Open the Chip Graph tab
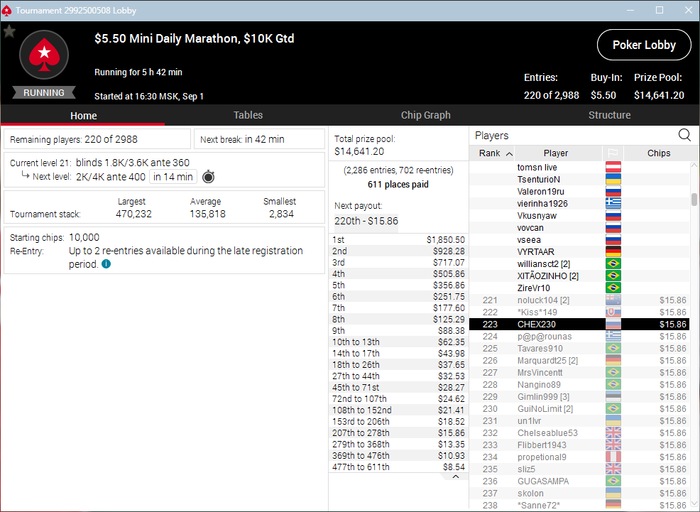The height and width of the screenshot is (512, 700). point(425,115)
